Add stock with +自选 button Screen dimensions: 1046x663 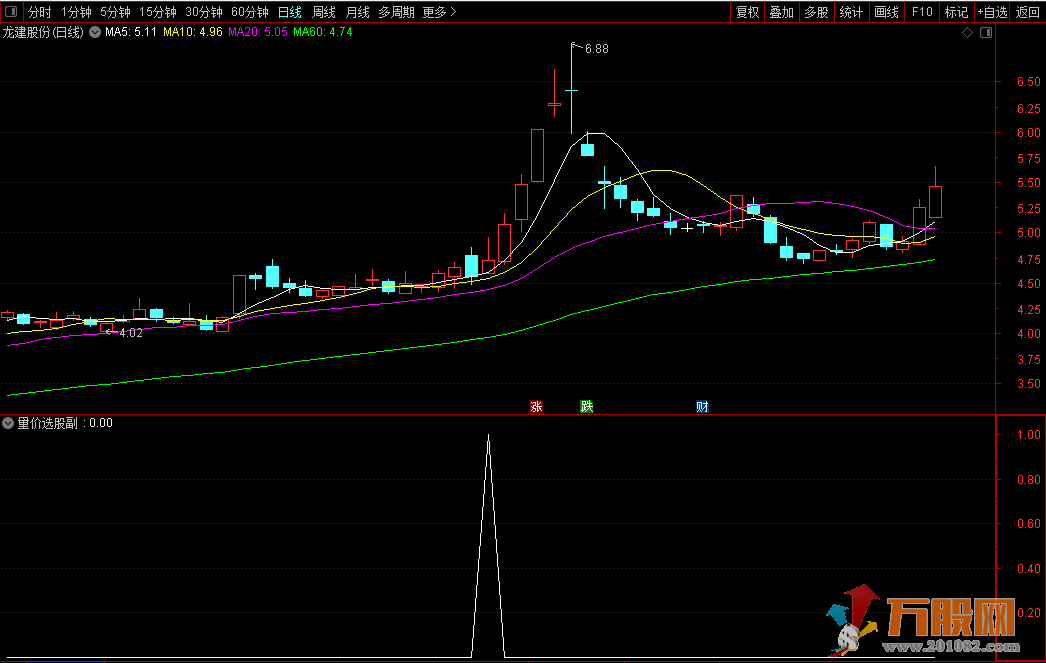tap(992, 12)
